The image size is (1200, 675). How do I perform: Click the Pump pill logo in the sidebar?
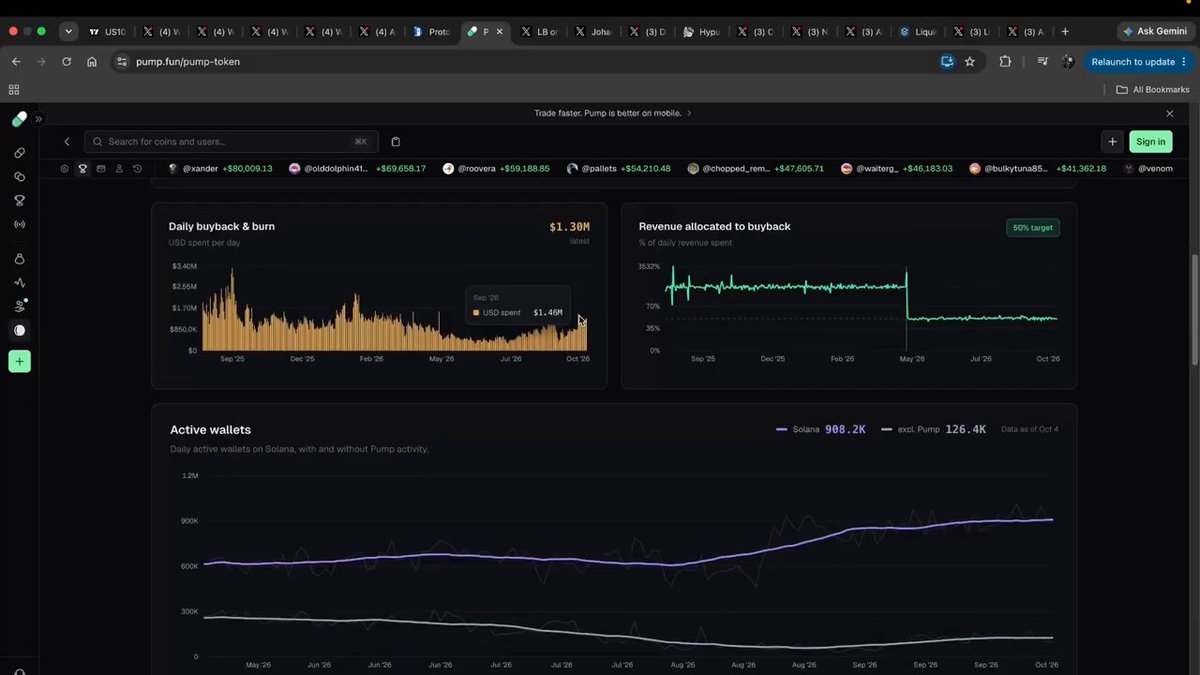(x=19, y=119)
